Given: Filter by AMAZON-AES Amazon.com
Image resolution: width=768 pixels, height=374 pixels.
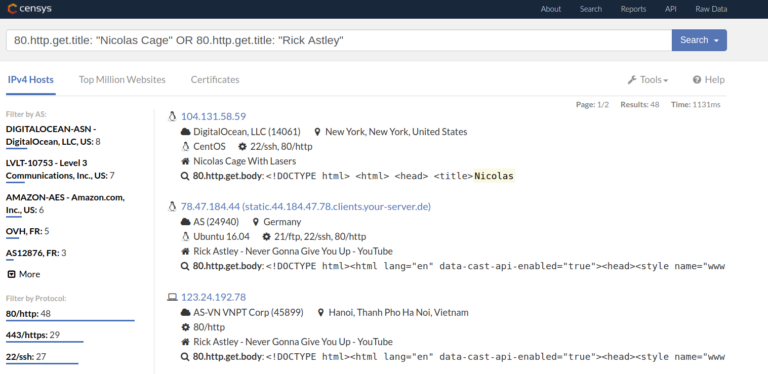Looking at the screenshot, I should coord(65,203).
